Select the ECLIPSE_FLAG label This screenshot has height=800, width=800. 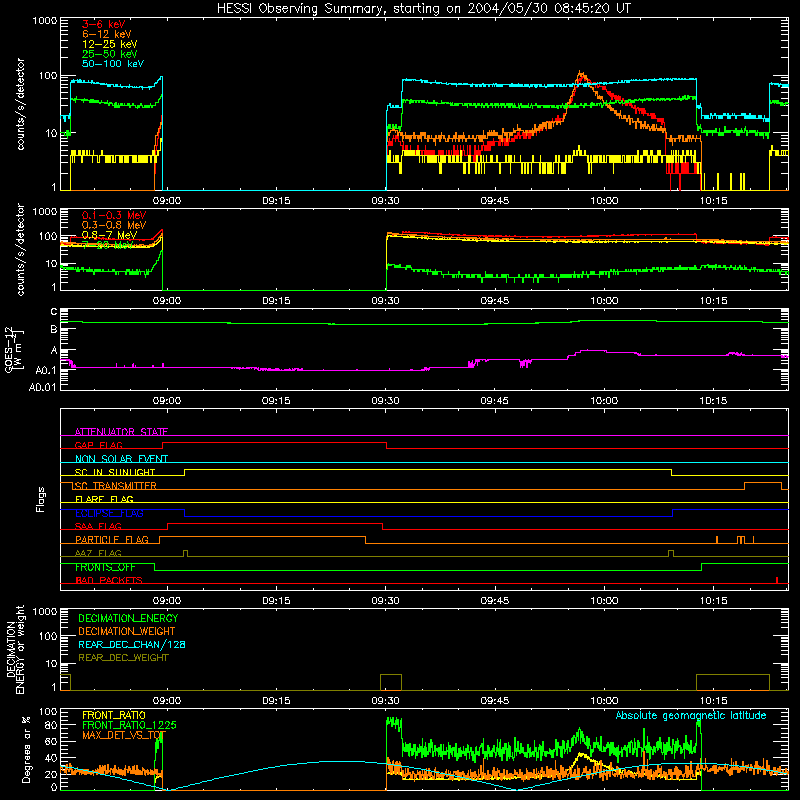[109, 513]
